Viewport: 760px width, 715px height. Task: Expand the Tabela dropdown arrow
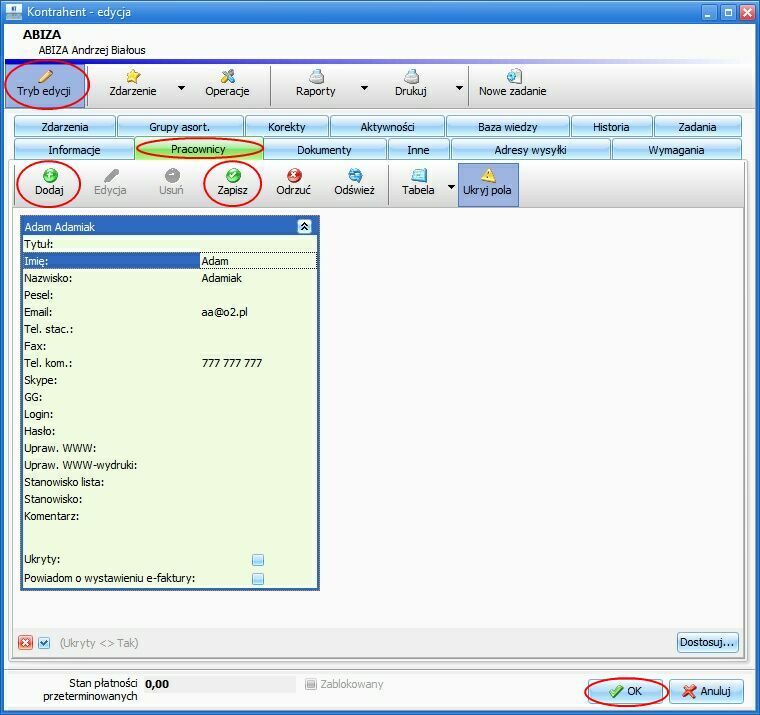tap(451, 187)
